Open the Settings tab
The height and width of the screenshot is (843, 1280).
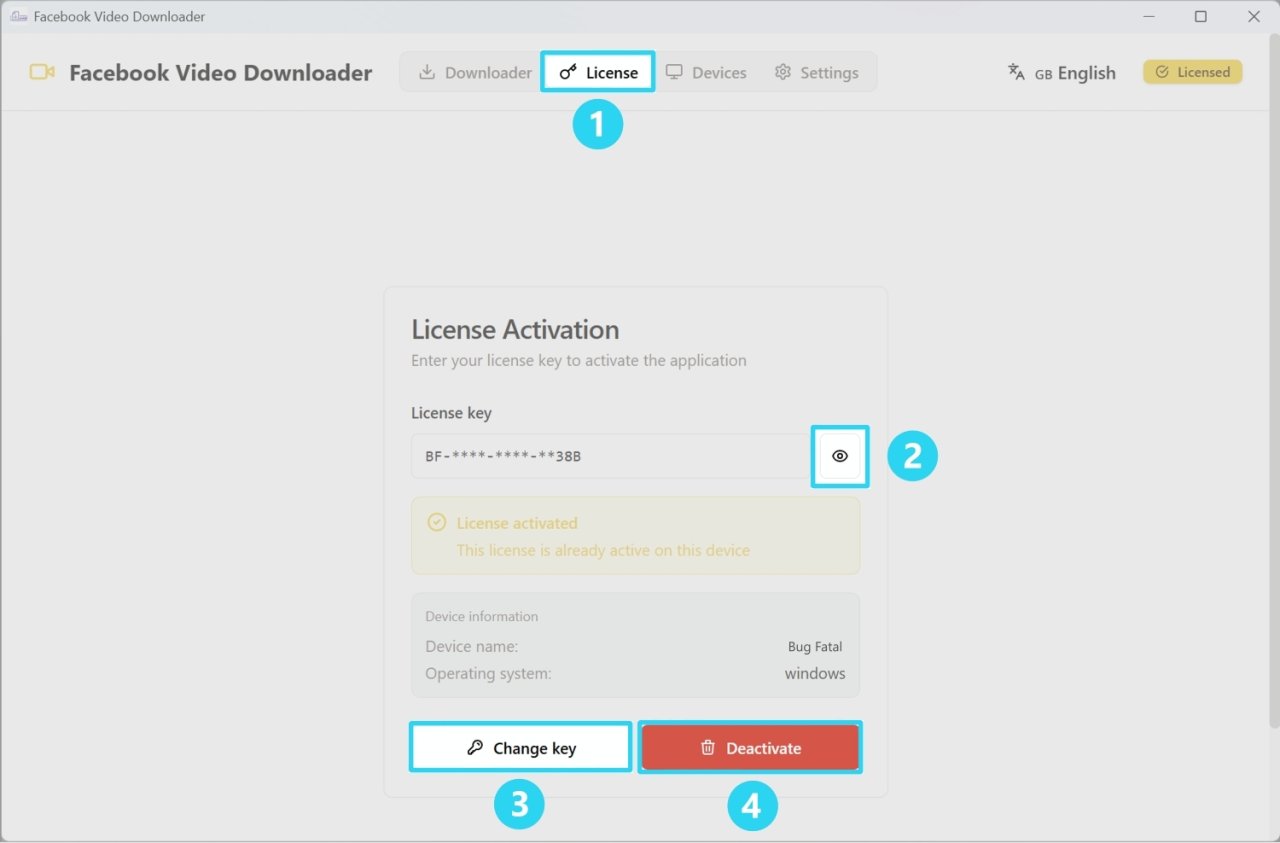click(818, 72)
